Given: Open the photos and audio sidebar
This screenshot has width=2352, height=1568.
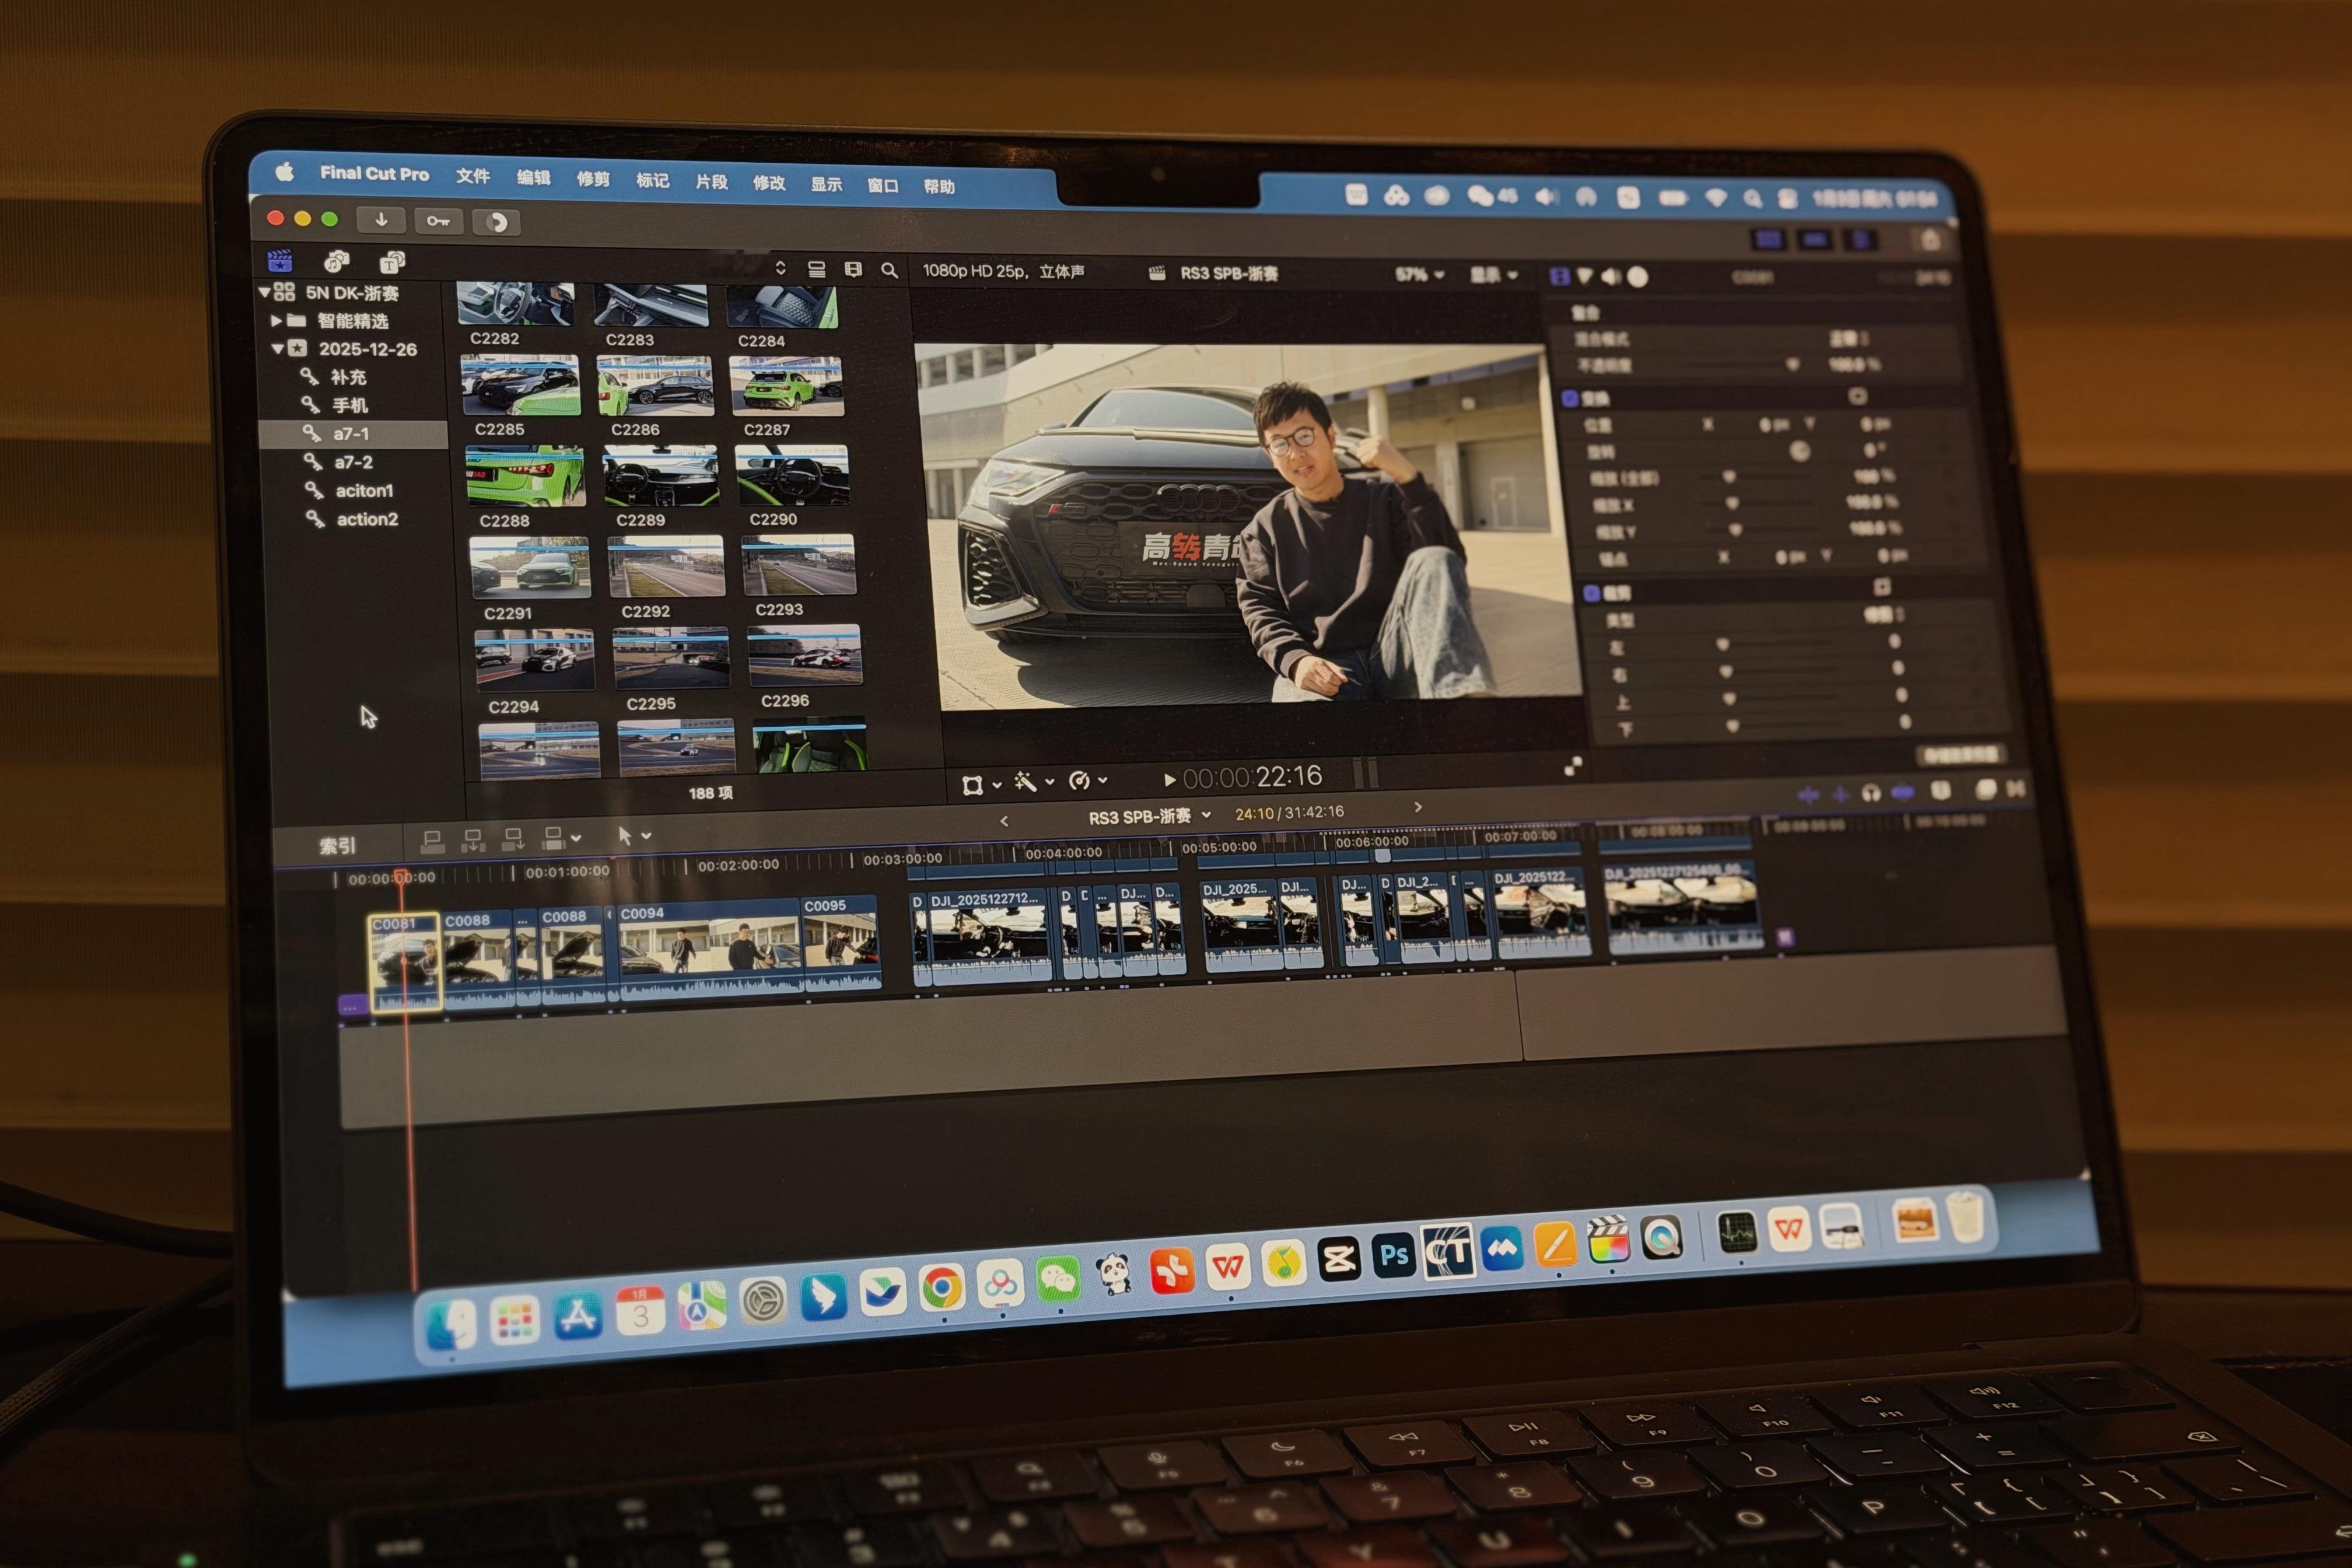Looking at the screenshot, I should coord(336,262).
